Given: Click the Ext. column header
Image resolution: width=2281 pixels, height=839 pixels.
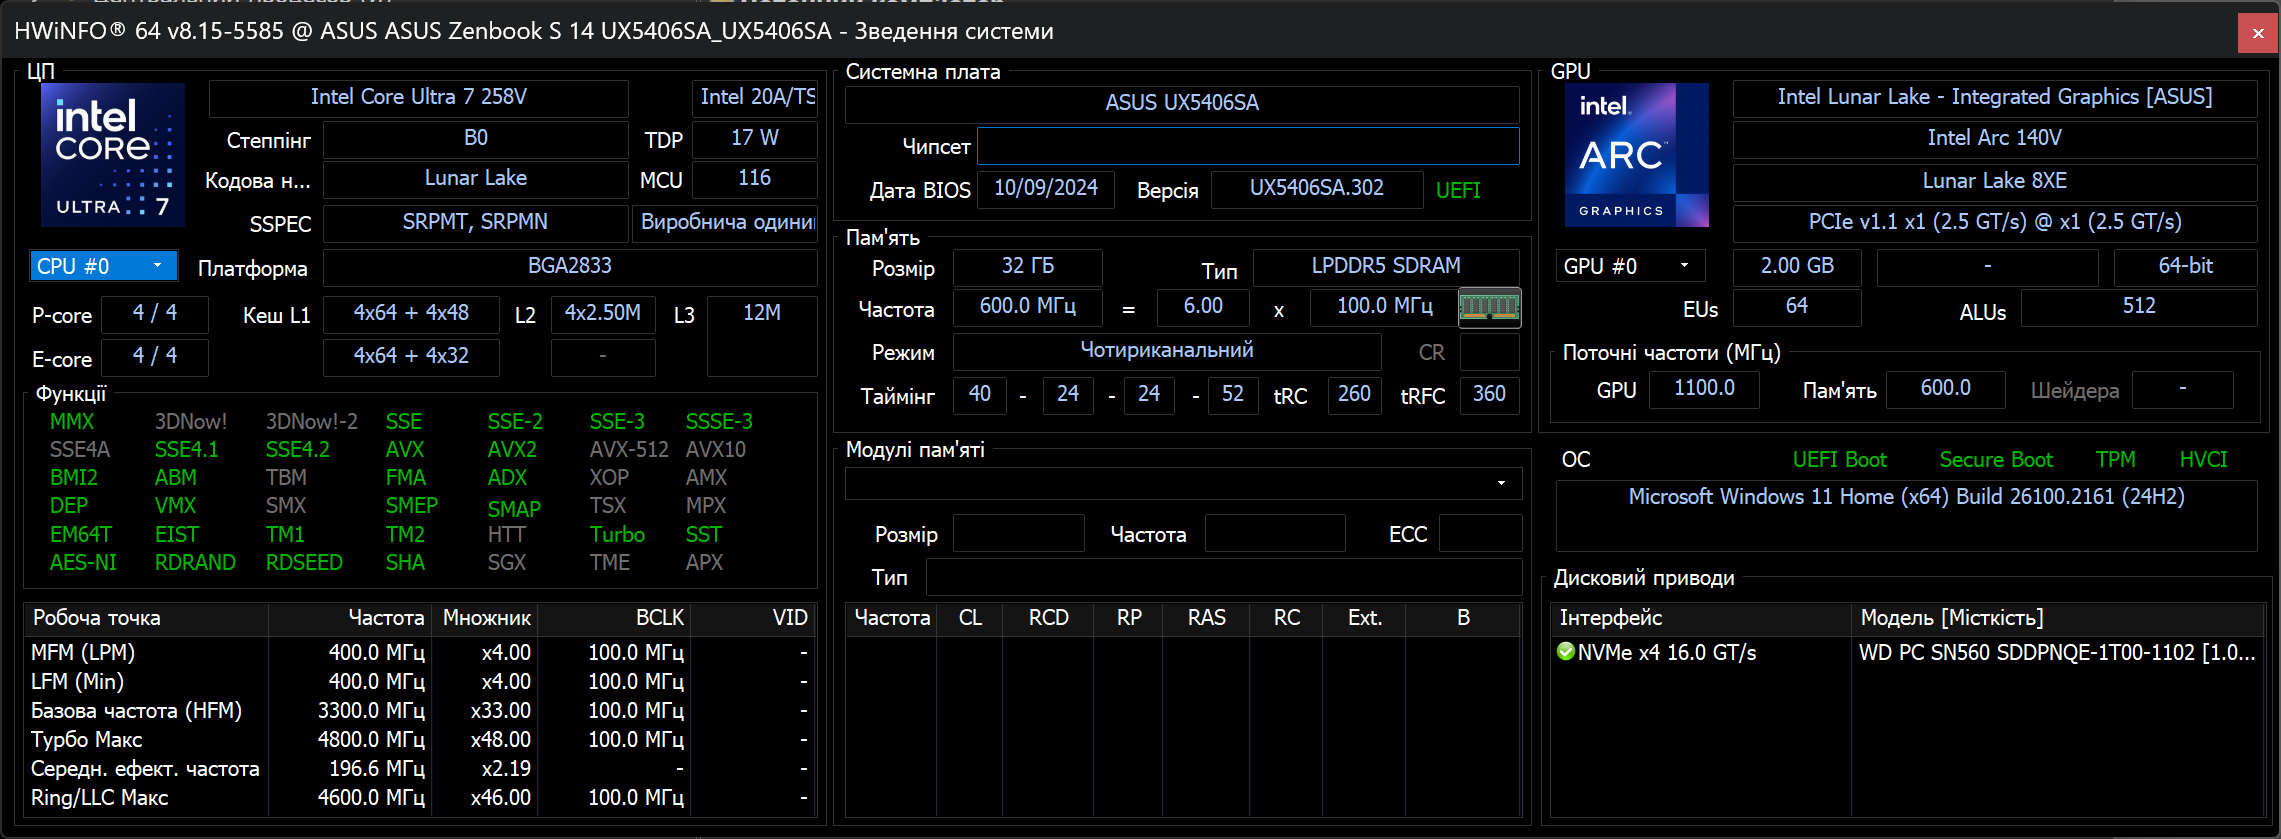Looking at the screenshot, I should point(1365,618).
